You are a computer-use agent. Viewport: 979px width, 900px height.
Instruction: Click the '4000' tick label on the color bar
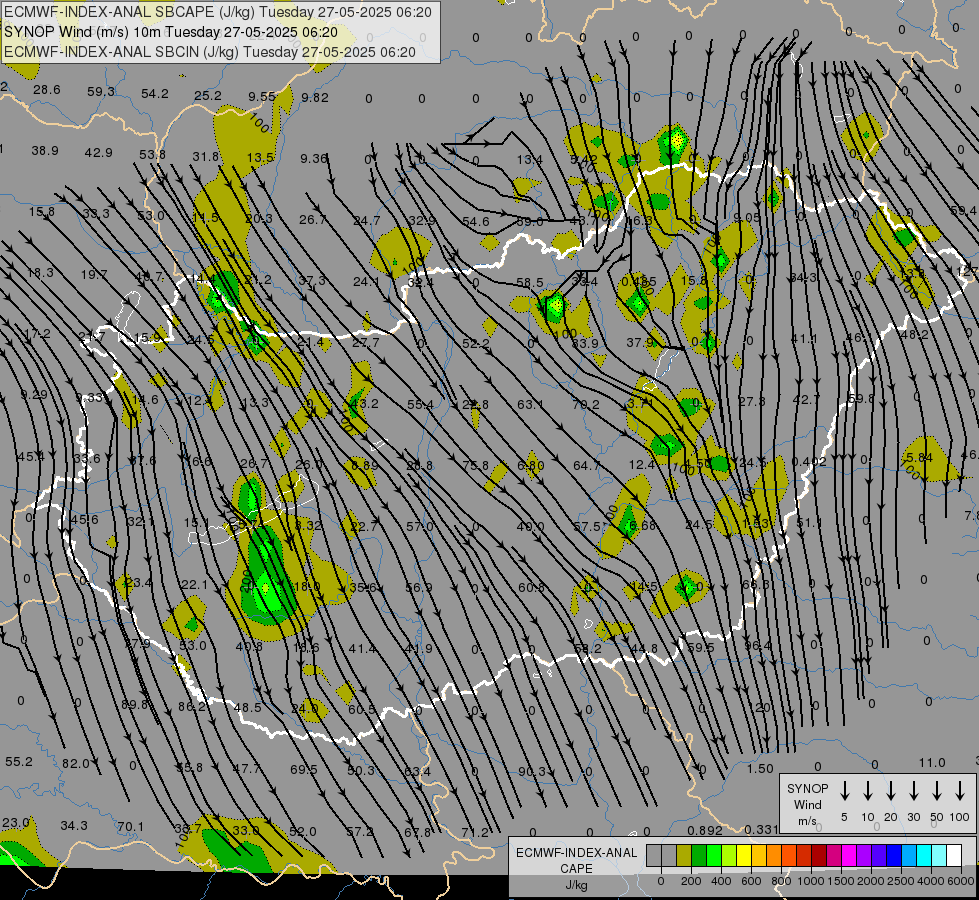tap(931, 881)
